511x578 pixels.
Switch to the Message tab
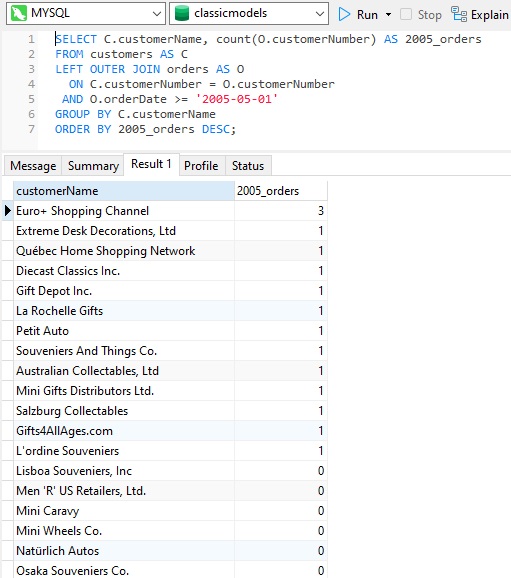click(33, 166)
